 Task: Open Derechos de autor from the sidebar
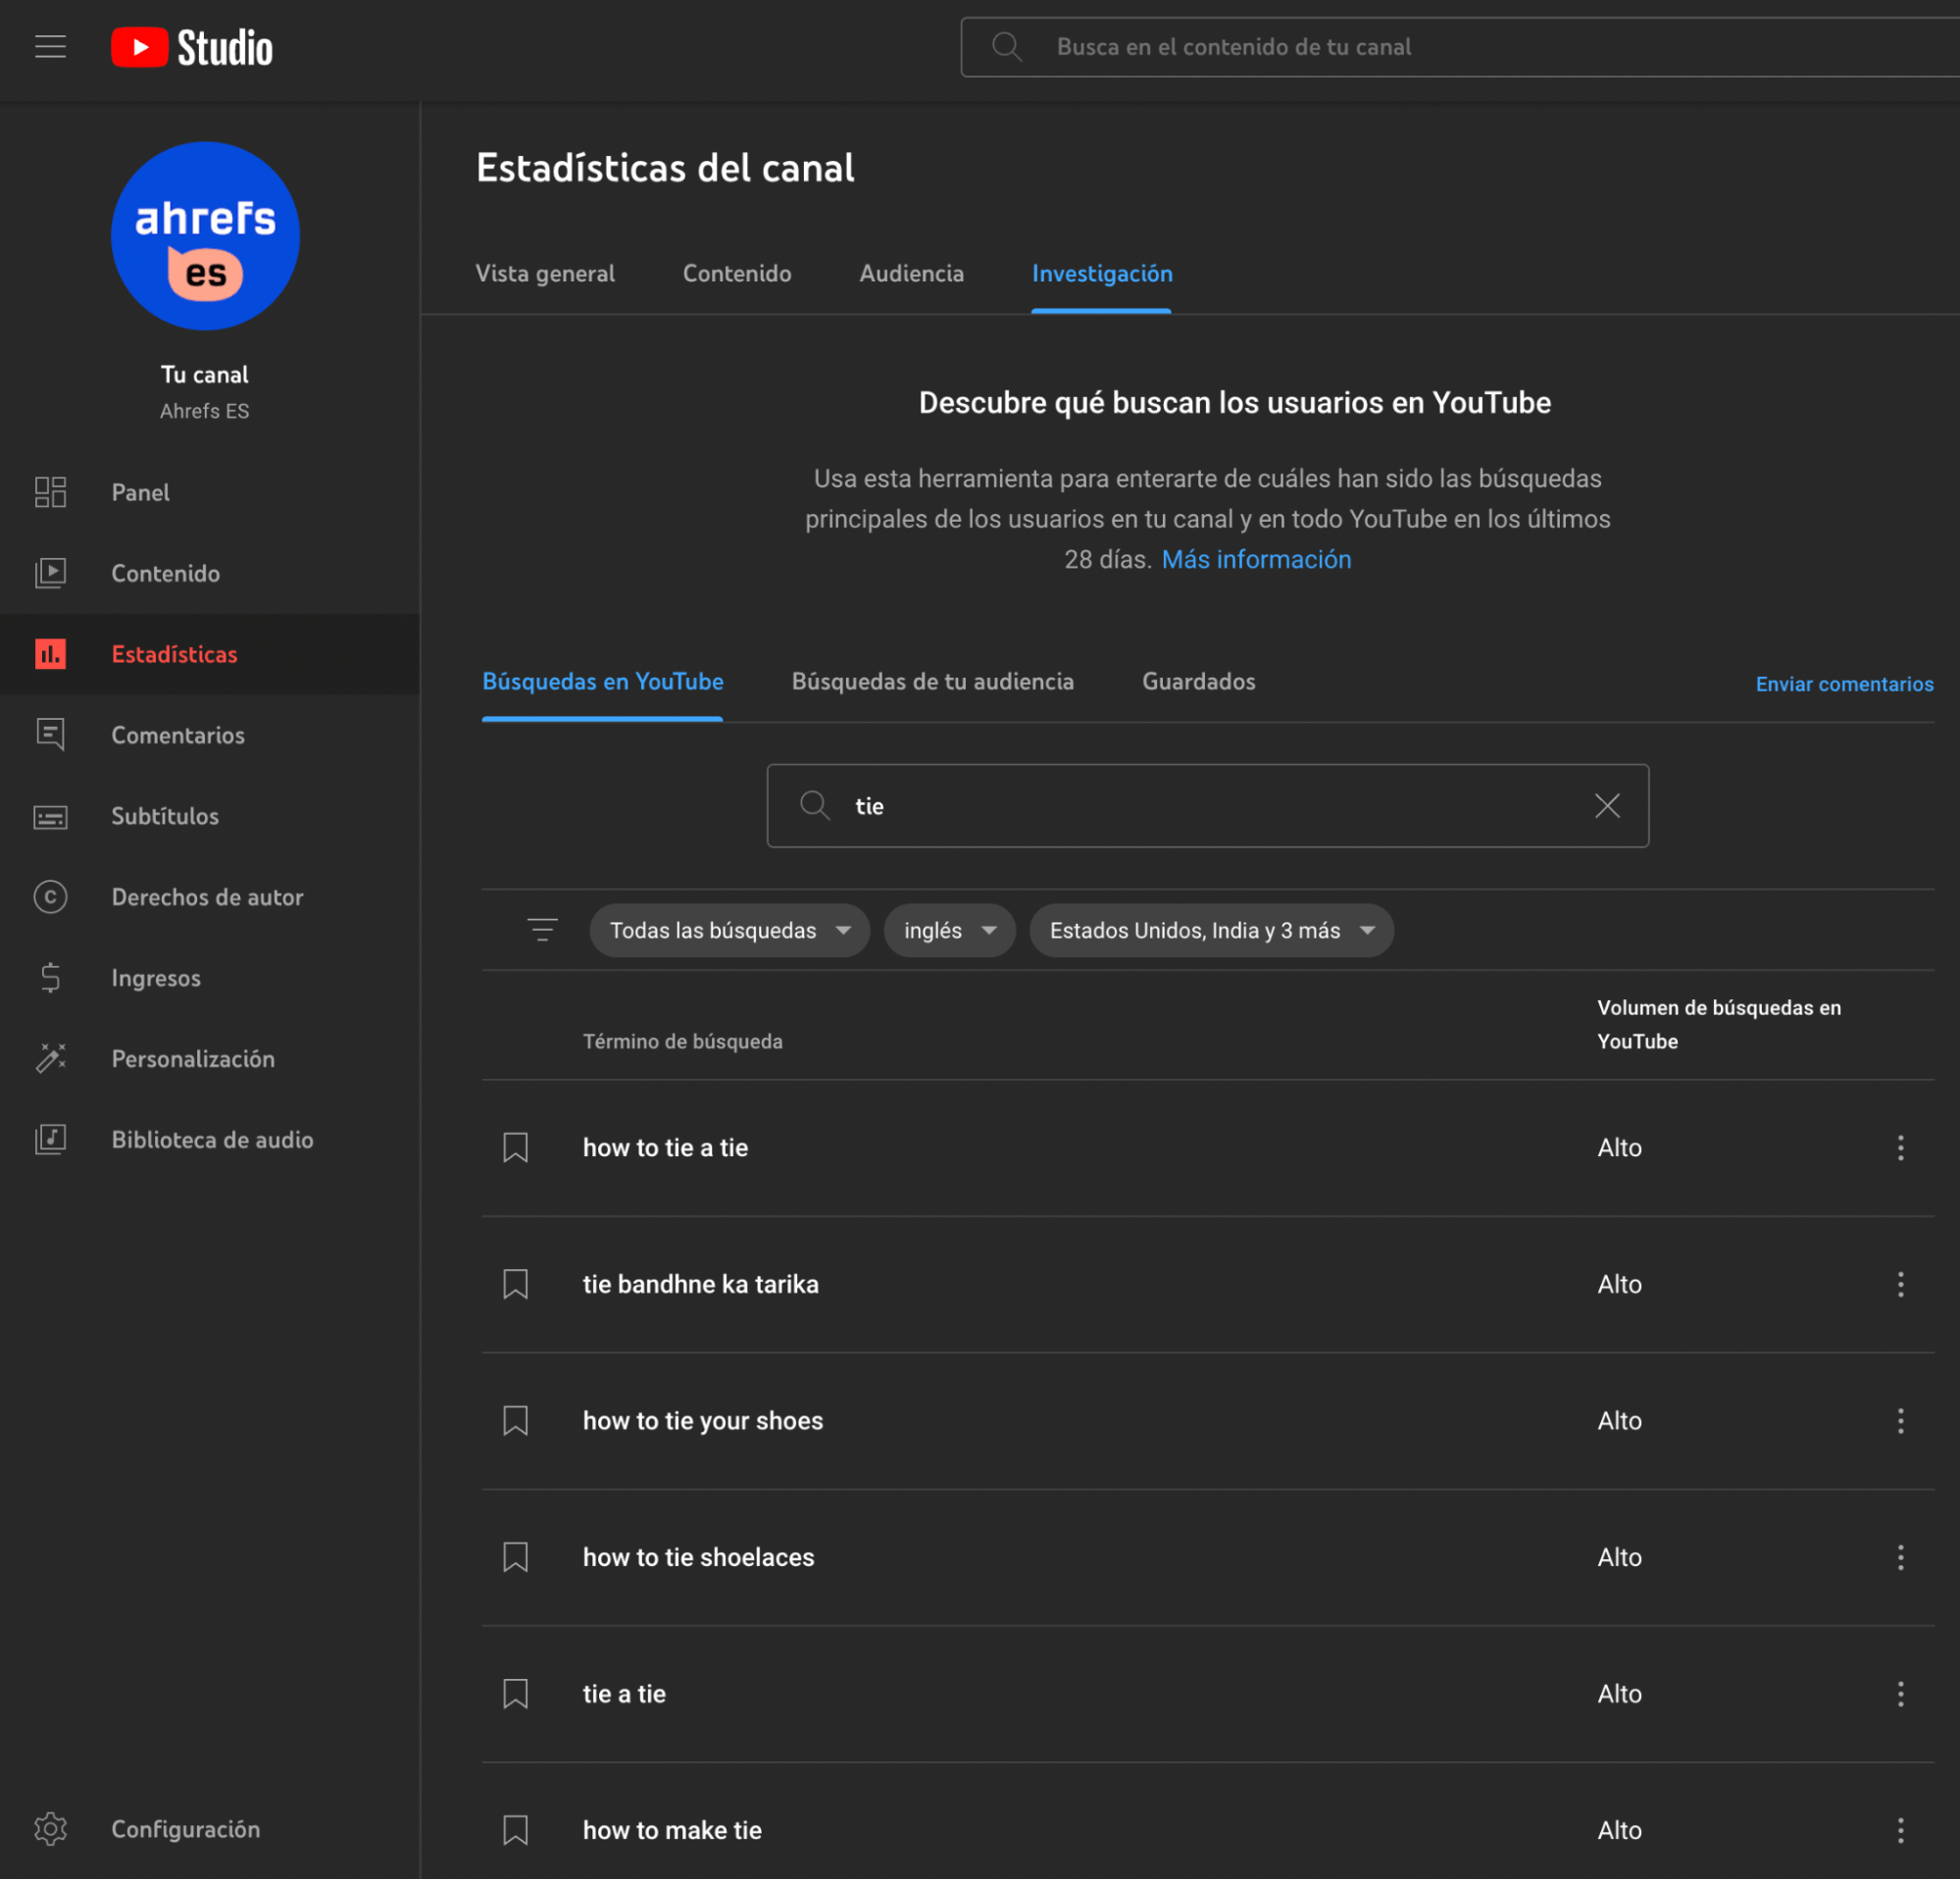click(x=207, y=897)
